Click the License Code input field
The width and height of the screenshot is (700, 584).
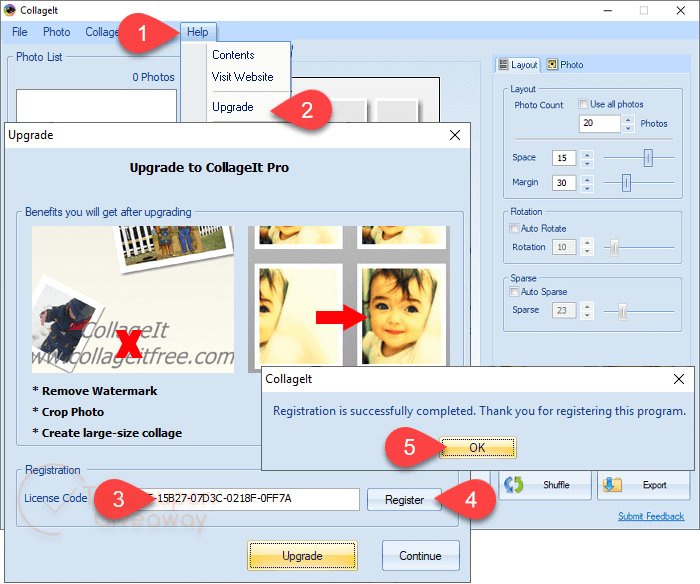tap(249, 499)
